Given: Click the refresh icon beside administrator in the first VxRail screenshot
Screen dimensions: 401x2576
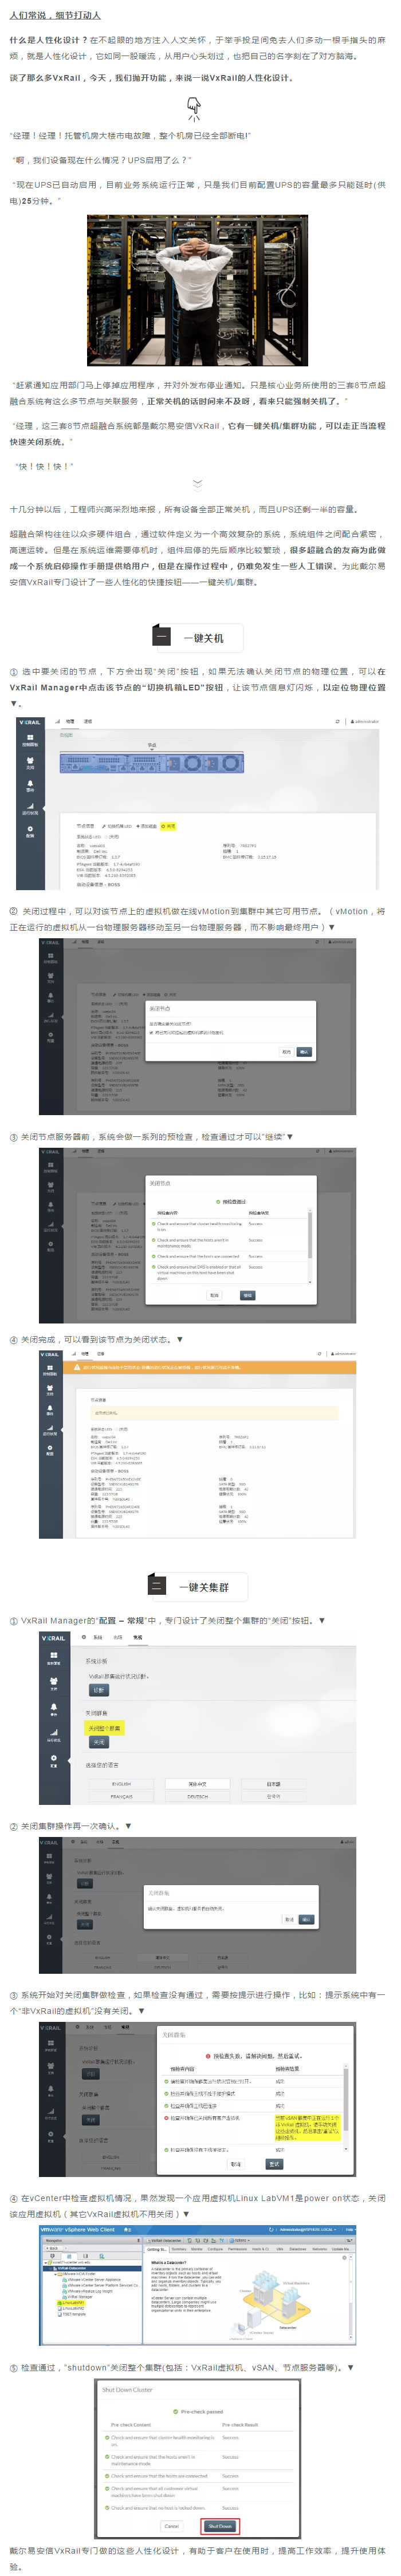Looking at the screenshot, I should pyautogui.click(x=337, y=721).
